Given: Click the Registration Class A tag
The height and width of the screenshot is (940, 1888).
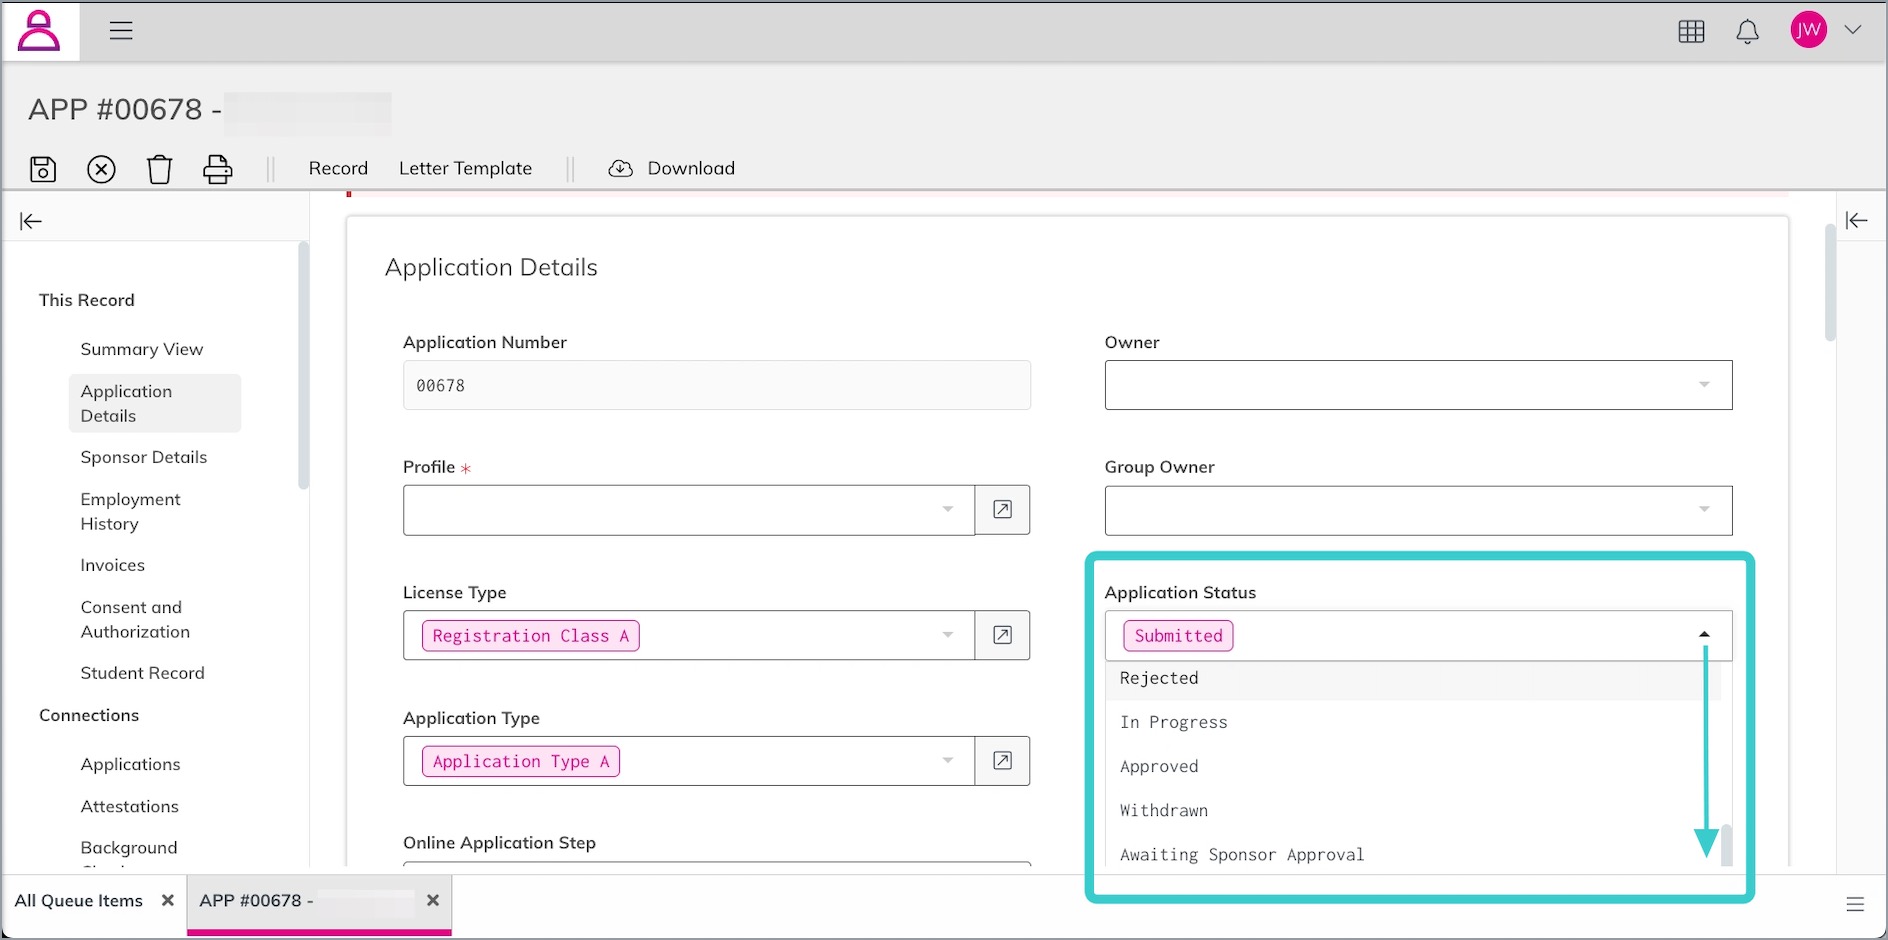Looking at the screenshot, I should coord(530,636).
